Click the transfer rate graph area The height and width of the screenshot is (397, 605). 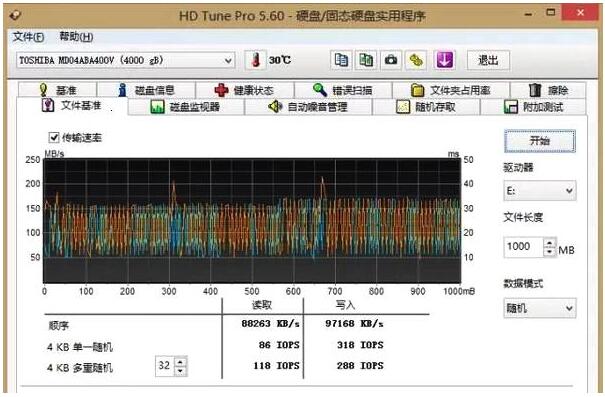pyautogui.click(x=252, y=221)
